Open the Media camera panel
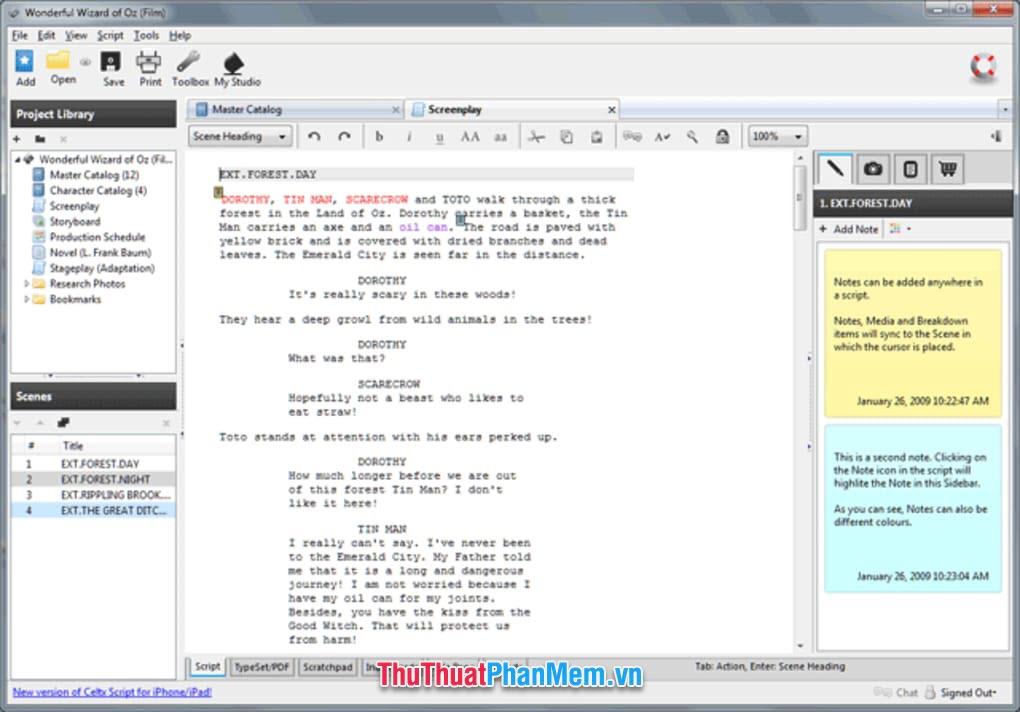 pyautogui.click(x=873, y=168)
